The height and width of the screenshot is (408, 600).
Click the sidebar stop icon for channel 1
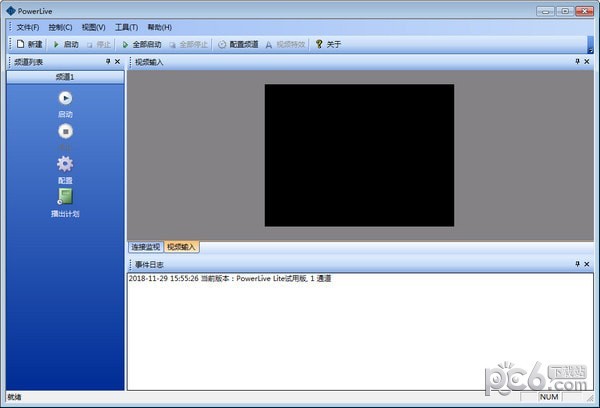[x=65, y=131]
